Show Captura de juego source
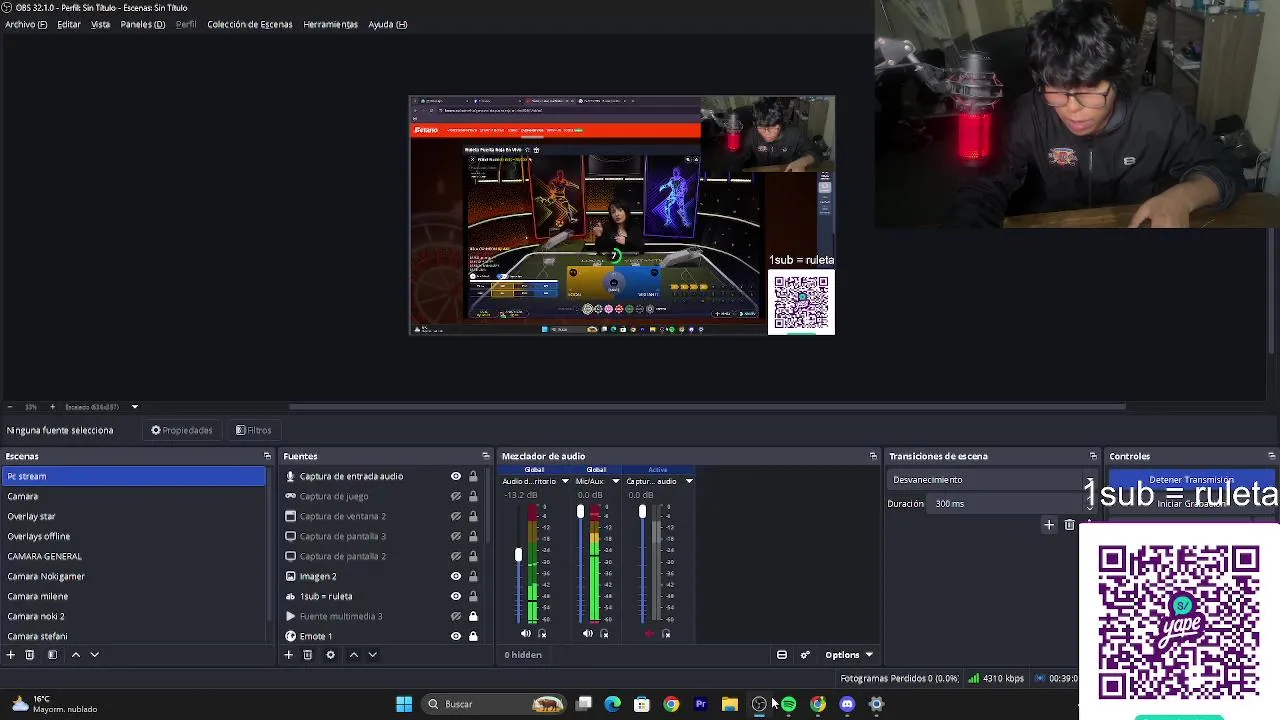Screen dimensions: 1280x720 (456, 496)
